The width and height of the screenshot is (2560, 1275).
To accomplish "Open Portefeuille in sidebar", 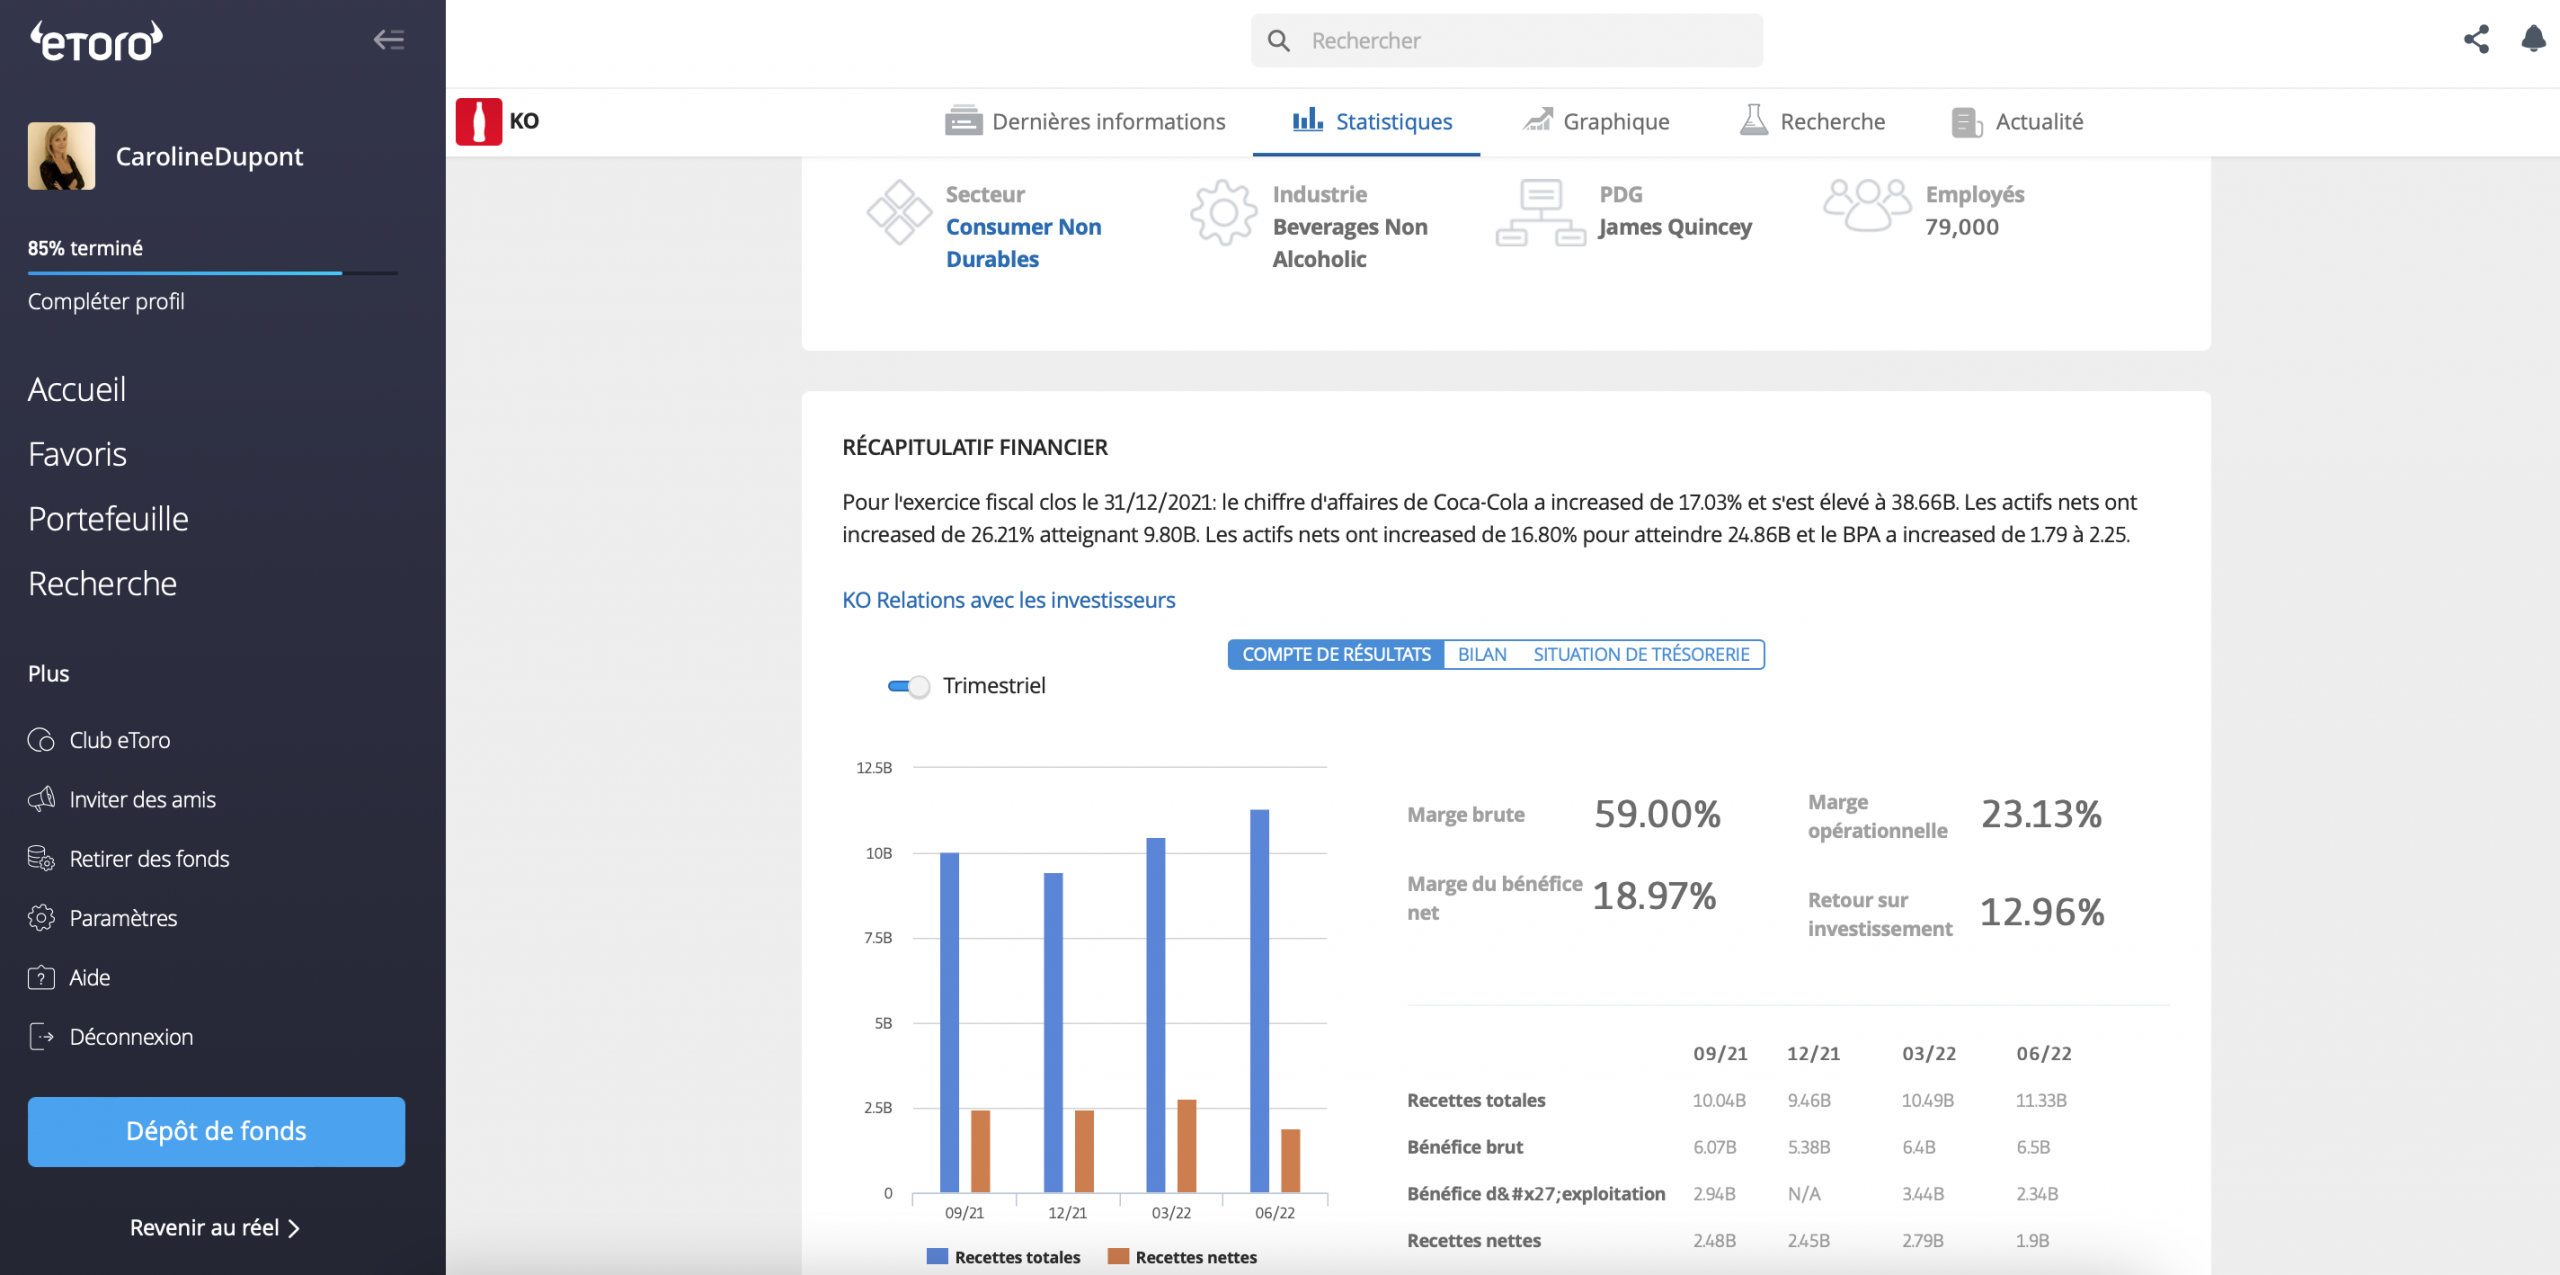I will click(108, 519).
